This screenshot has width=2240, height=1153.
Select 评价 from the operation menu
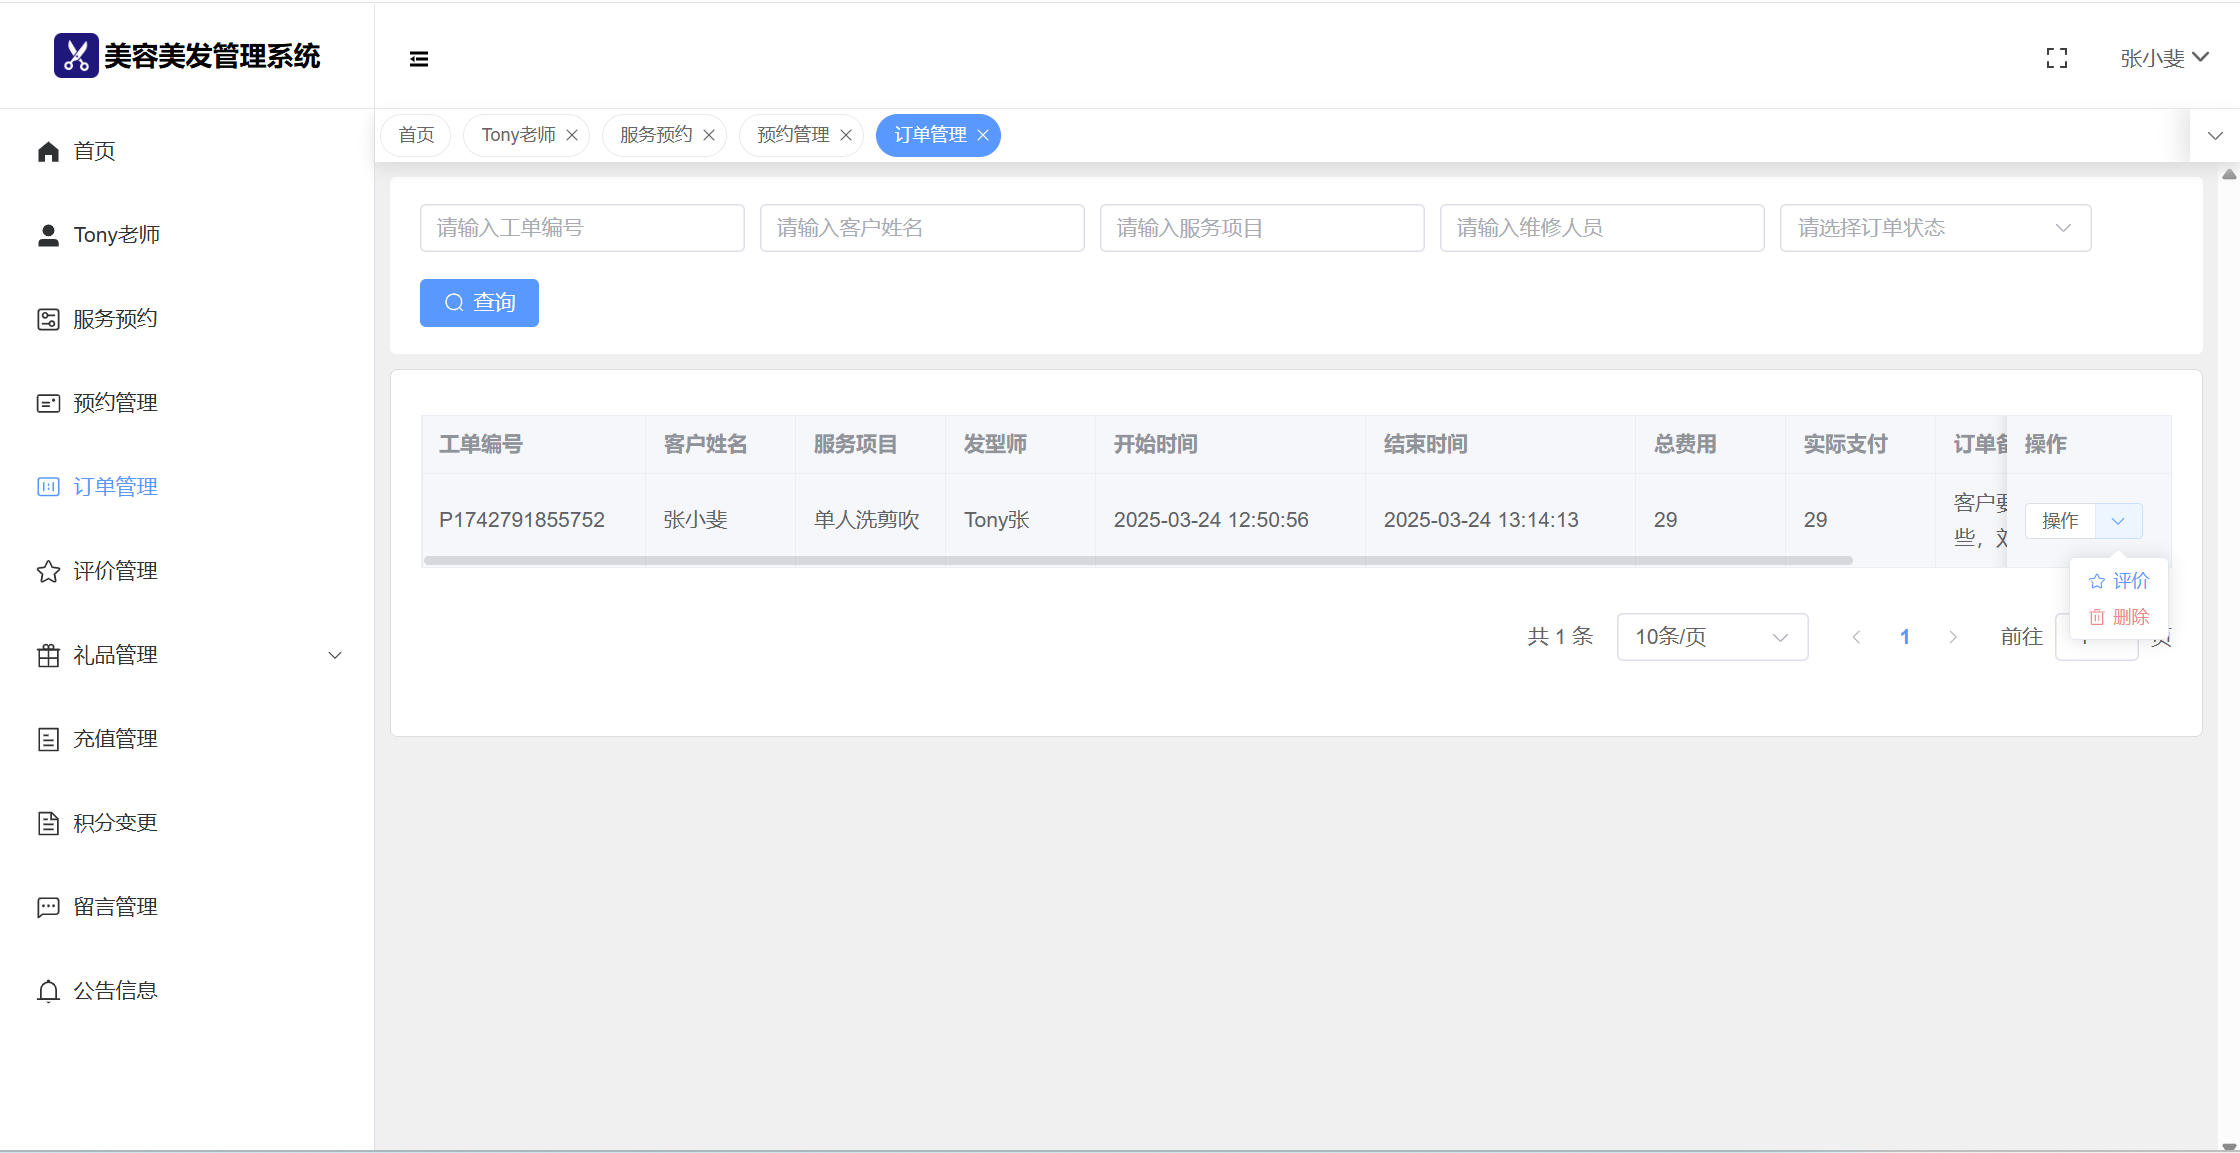pos(2119,581)
